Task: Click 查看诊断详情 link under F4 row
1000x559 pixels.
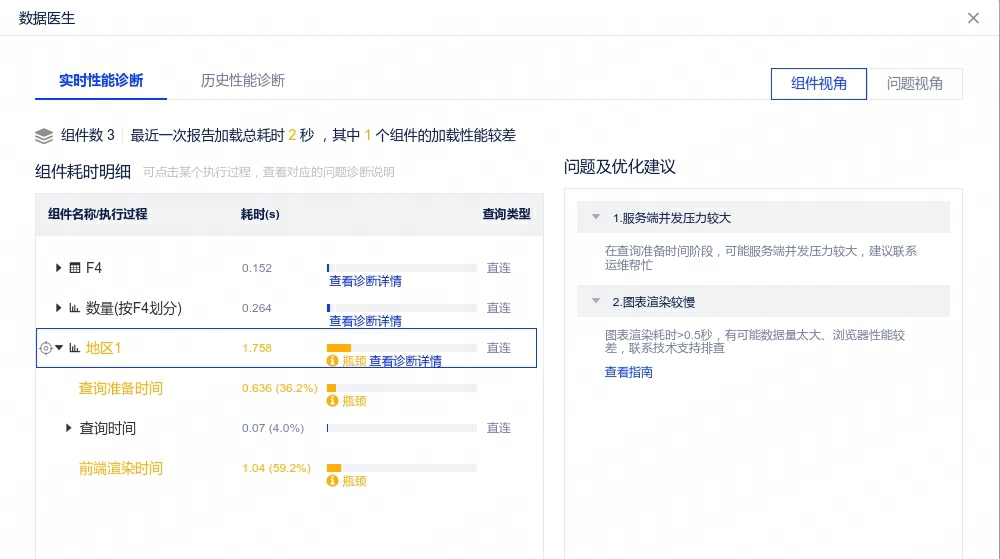Action: tap(365, 281)
